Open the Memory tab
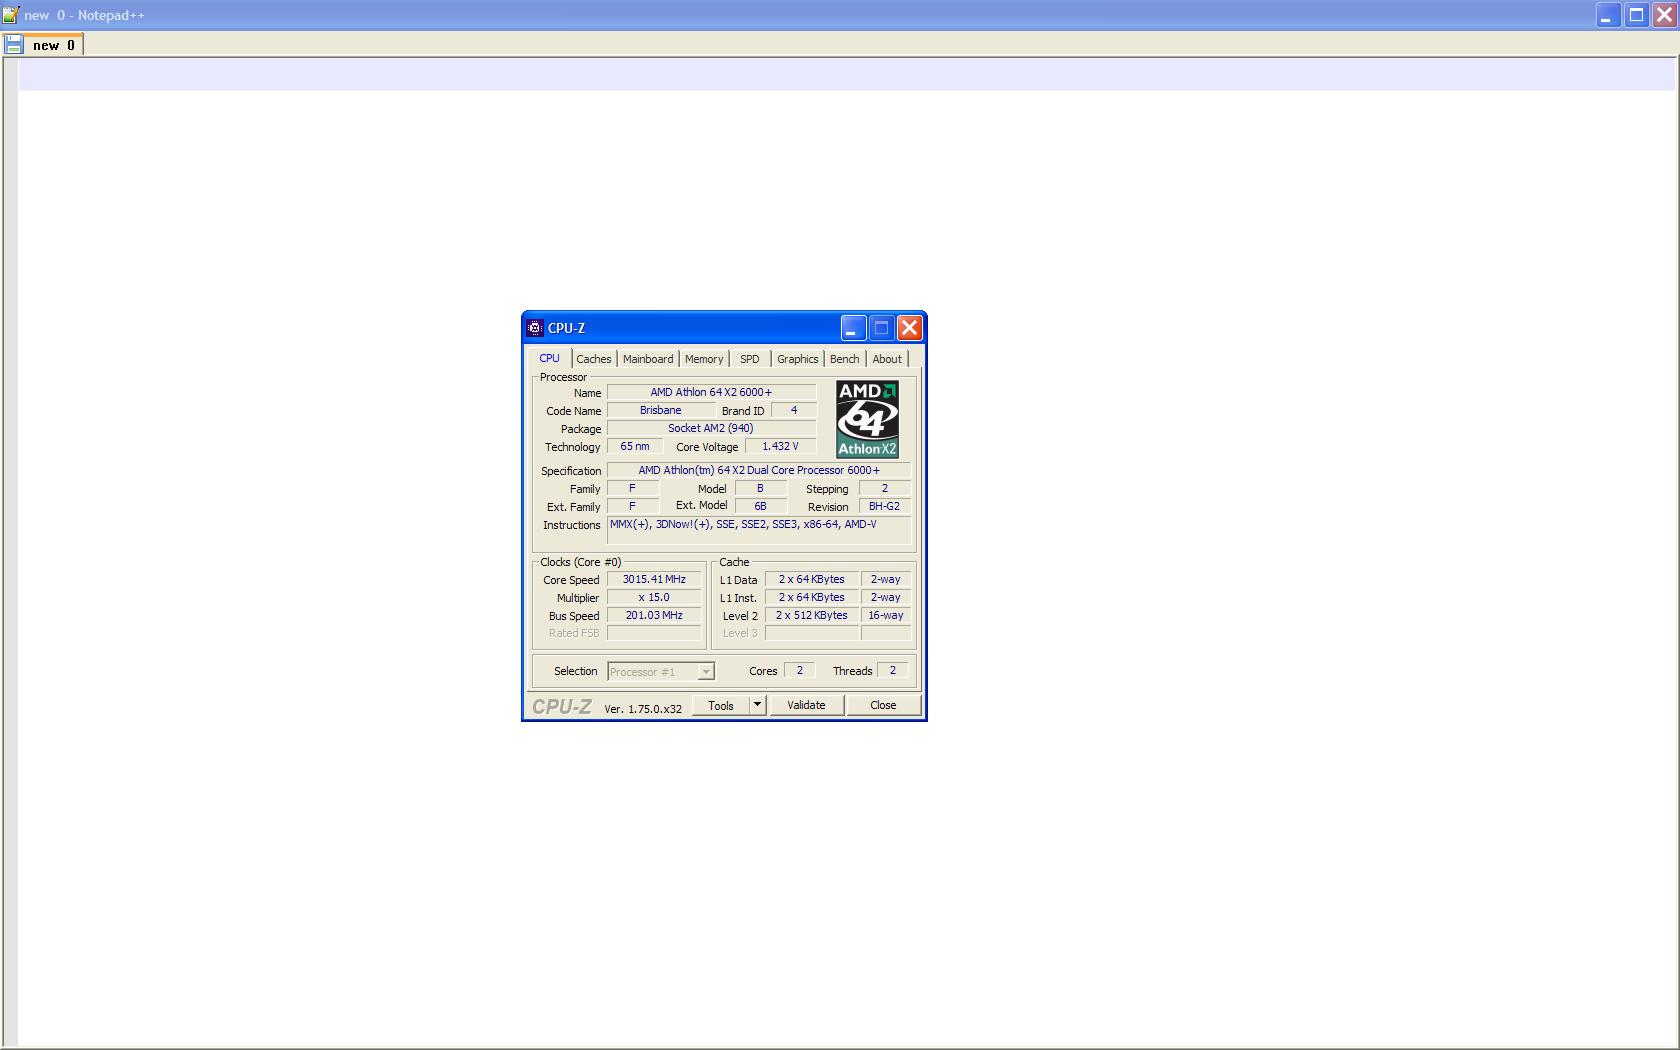This screenshot has width=1680, height=1050. pyautogui.click(x=704, y=359)
